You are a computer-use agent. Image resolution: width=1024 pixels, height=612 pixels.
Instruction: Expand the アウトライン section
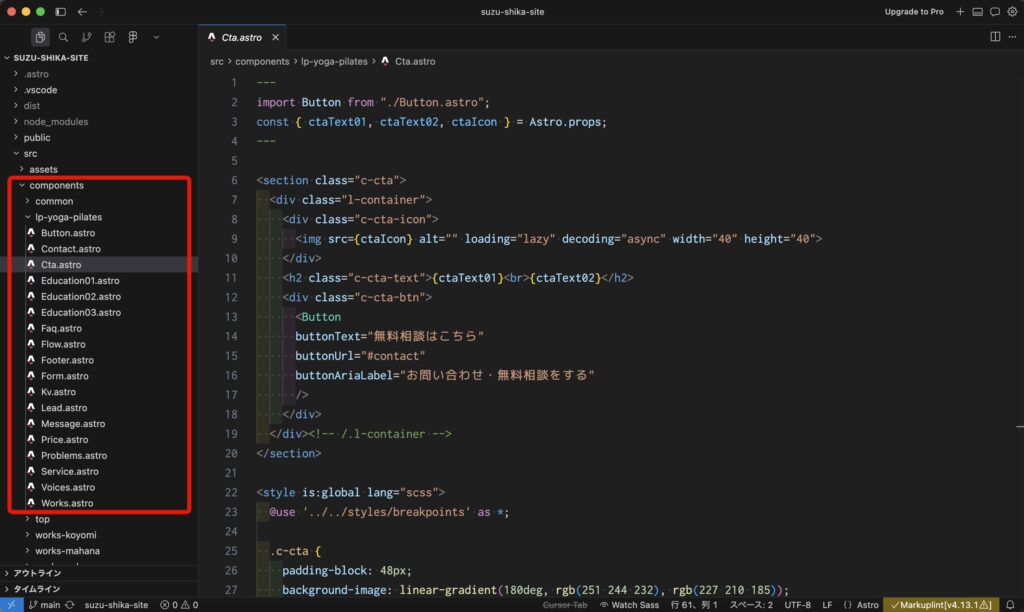37,573
